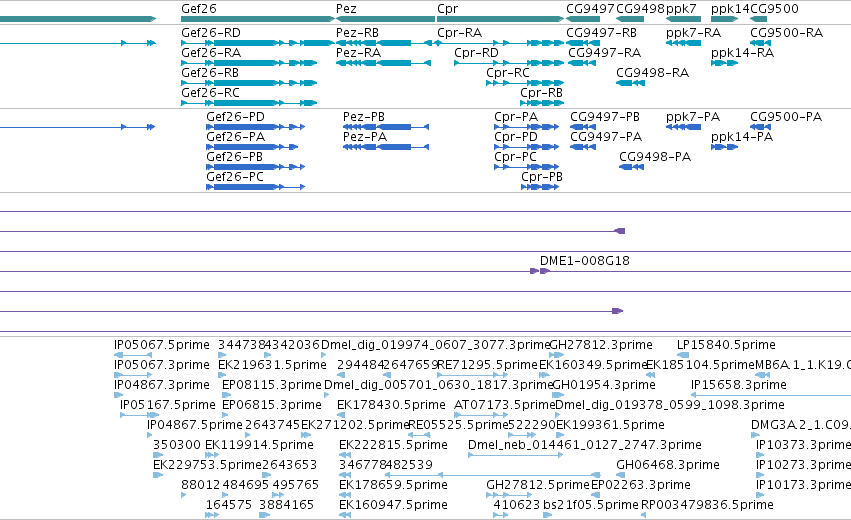Select the EK119914.5prime EST label

259,445
